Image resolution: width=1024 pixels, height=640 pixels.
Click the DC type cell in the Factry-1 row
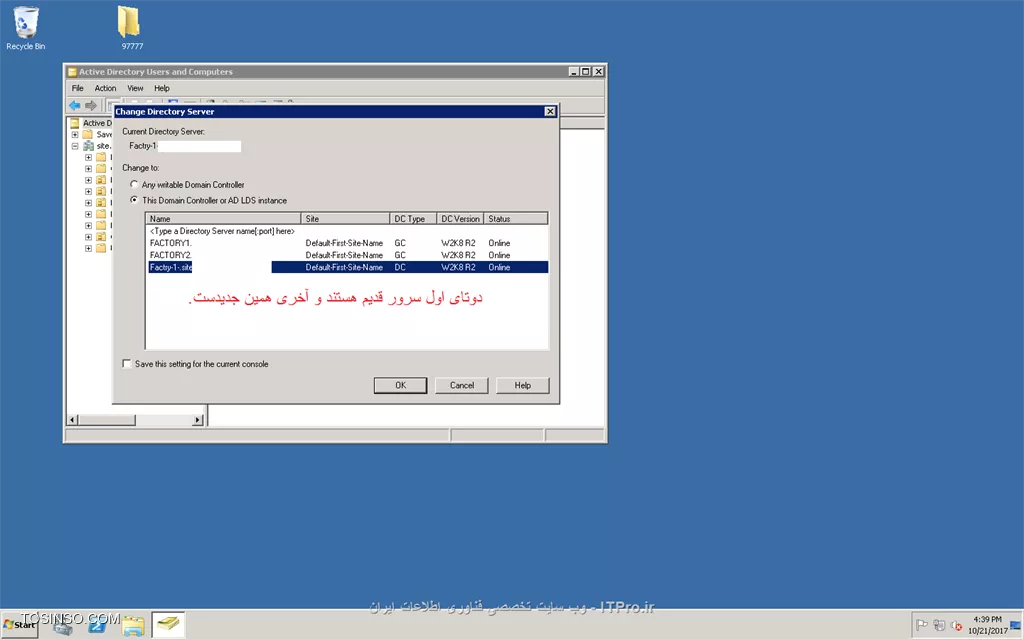(x=400, y=267)
